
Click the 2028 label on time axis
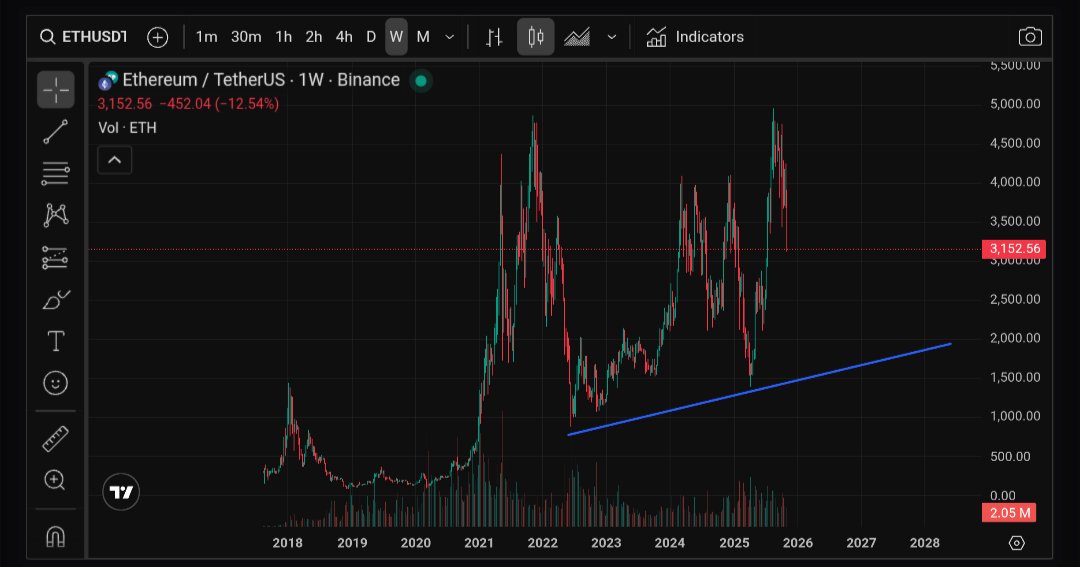coord(924,543)
